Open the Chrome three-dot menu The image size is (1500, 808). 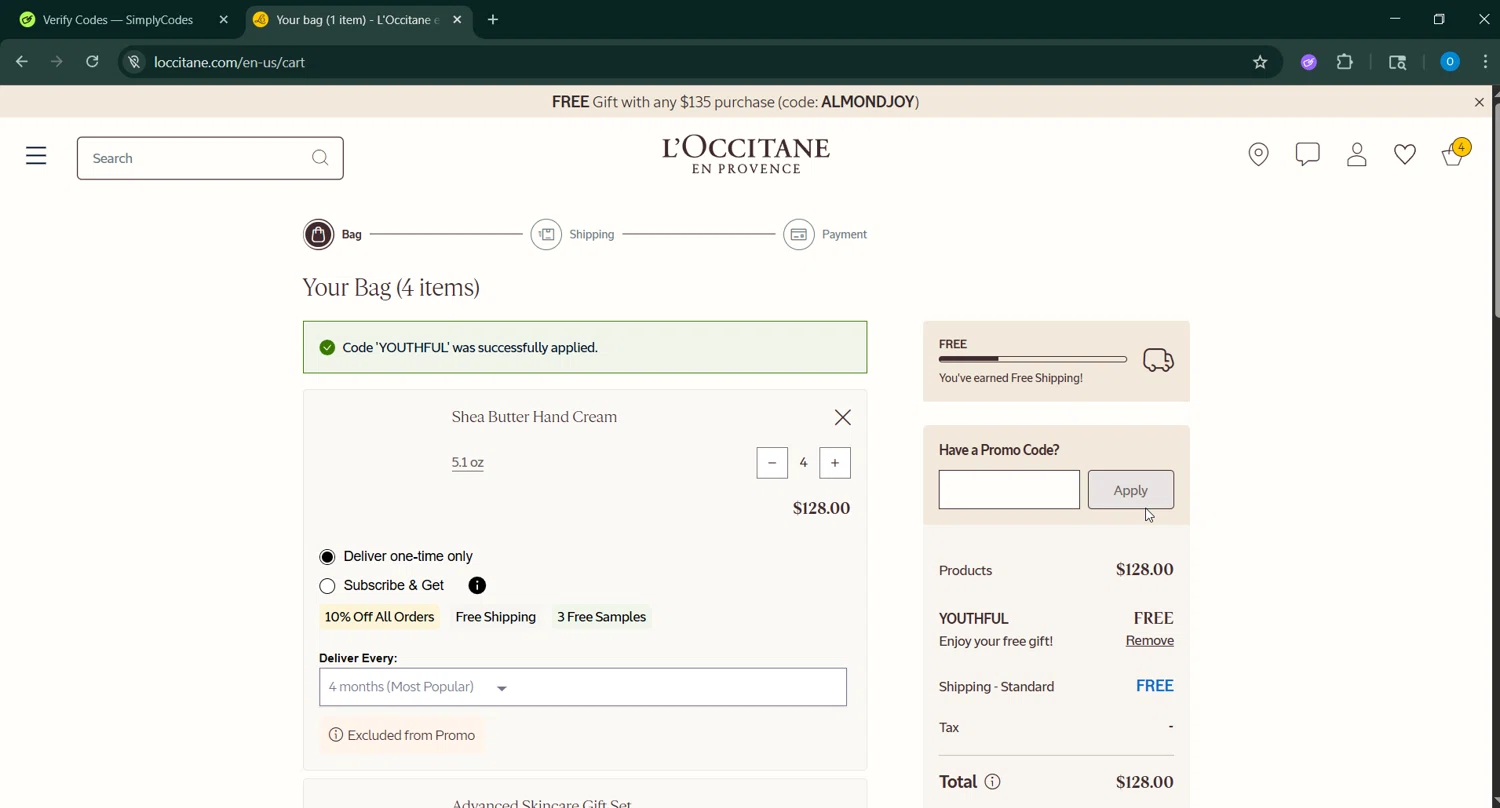(1485, 62)
